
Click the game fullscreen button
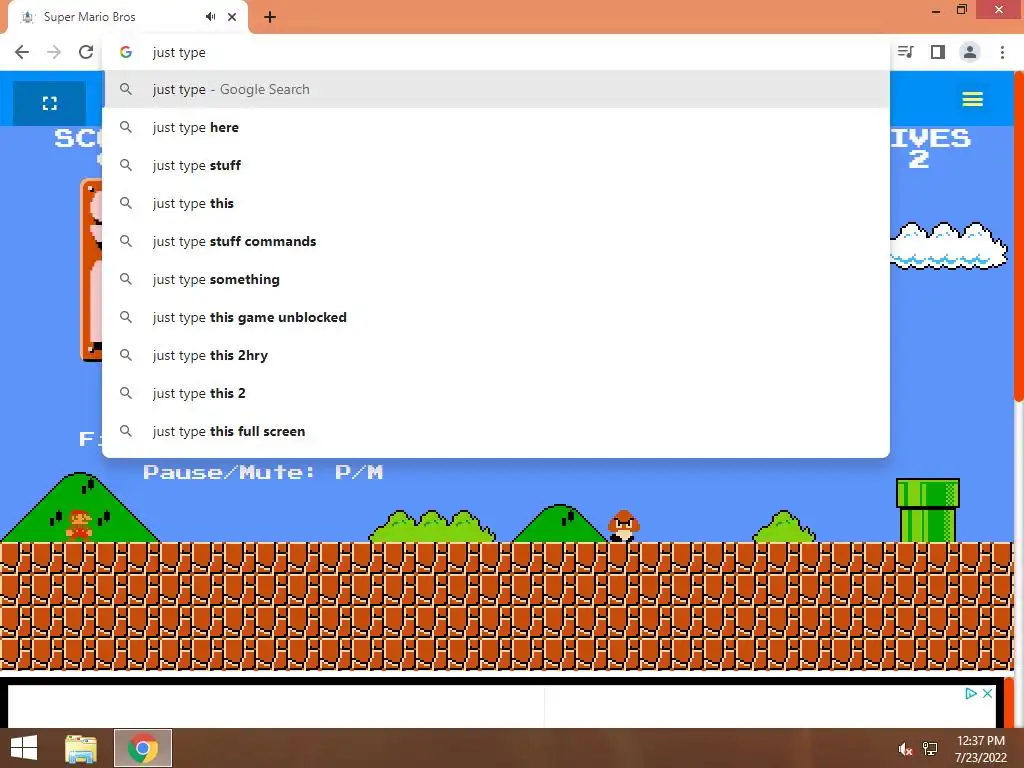pyautogui.click(x=49, y=103)
